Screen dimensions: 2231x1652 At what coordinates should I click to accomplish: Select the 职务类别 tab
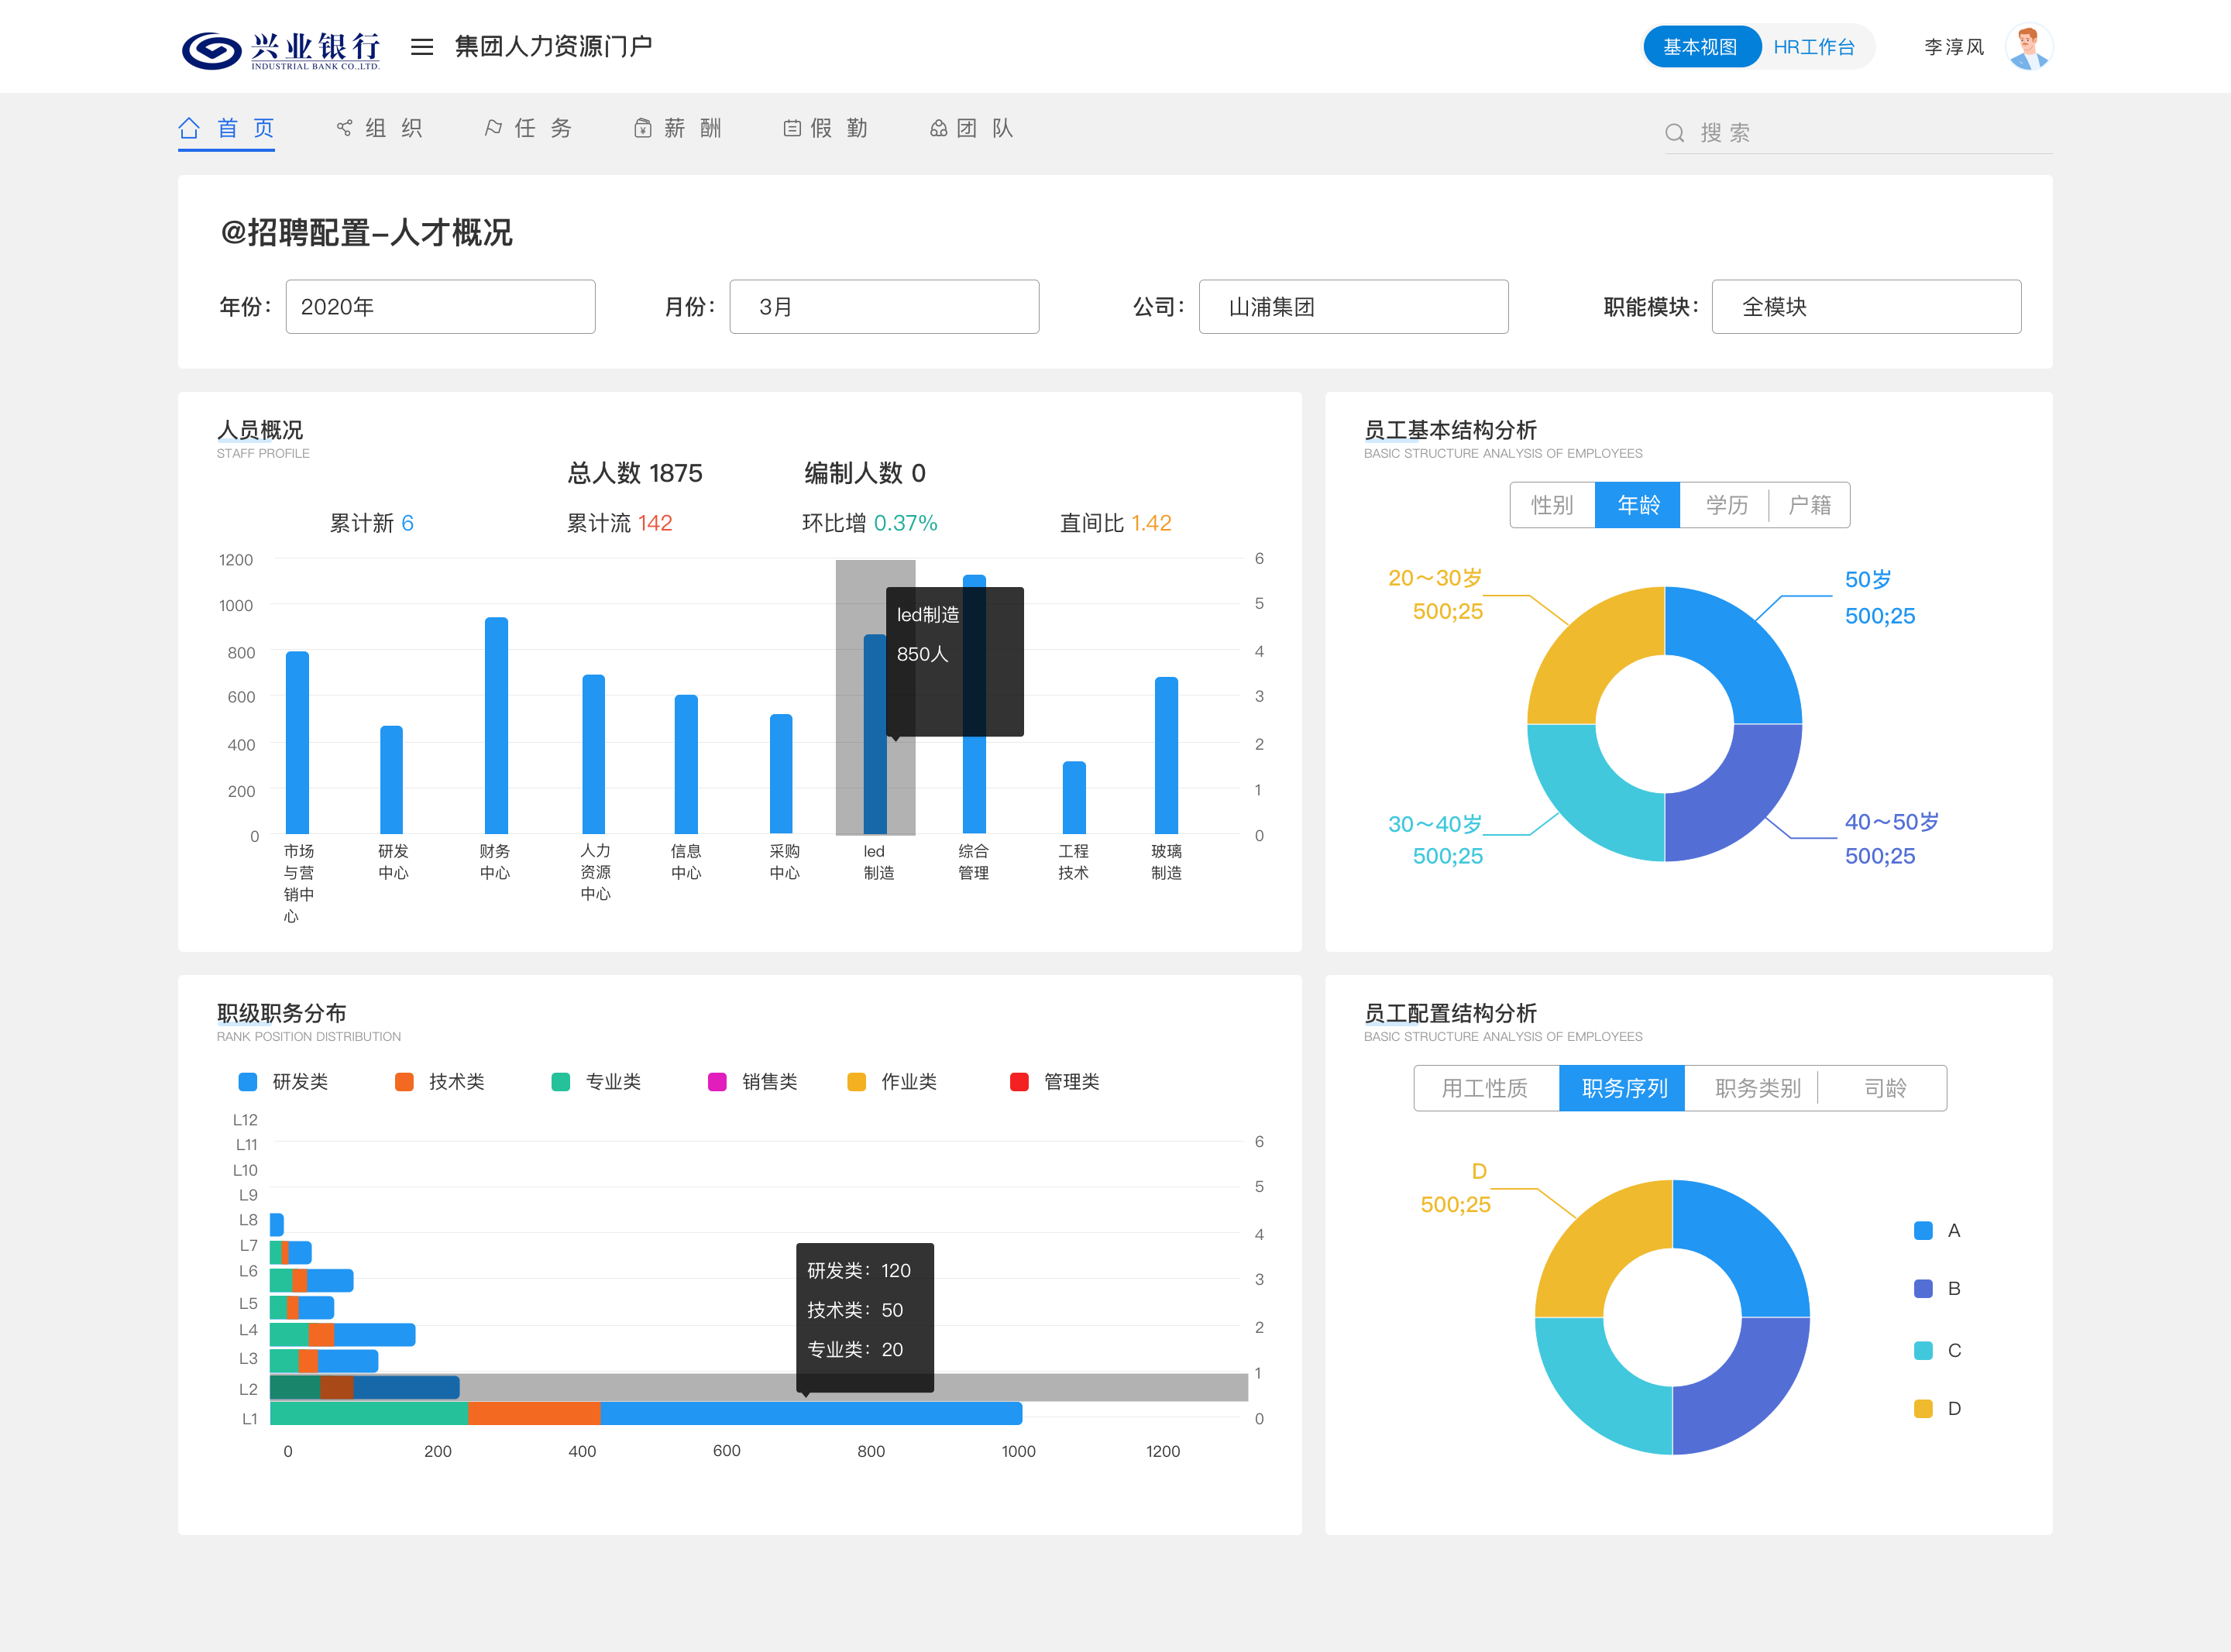(x=1757, y=1088)
